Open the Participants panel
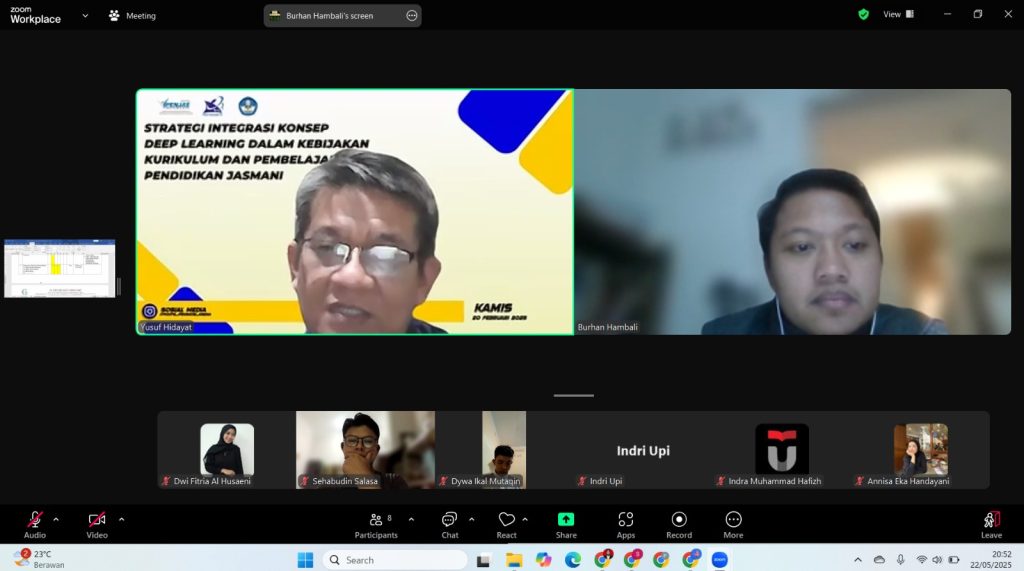Image resolution: width=1024 pixels, height=571 pixels. click(375, 523)
